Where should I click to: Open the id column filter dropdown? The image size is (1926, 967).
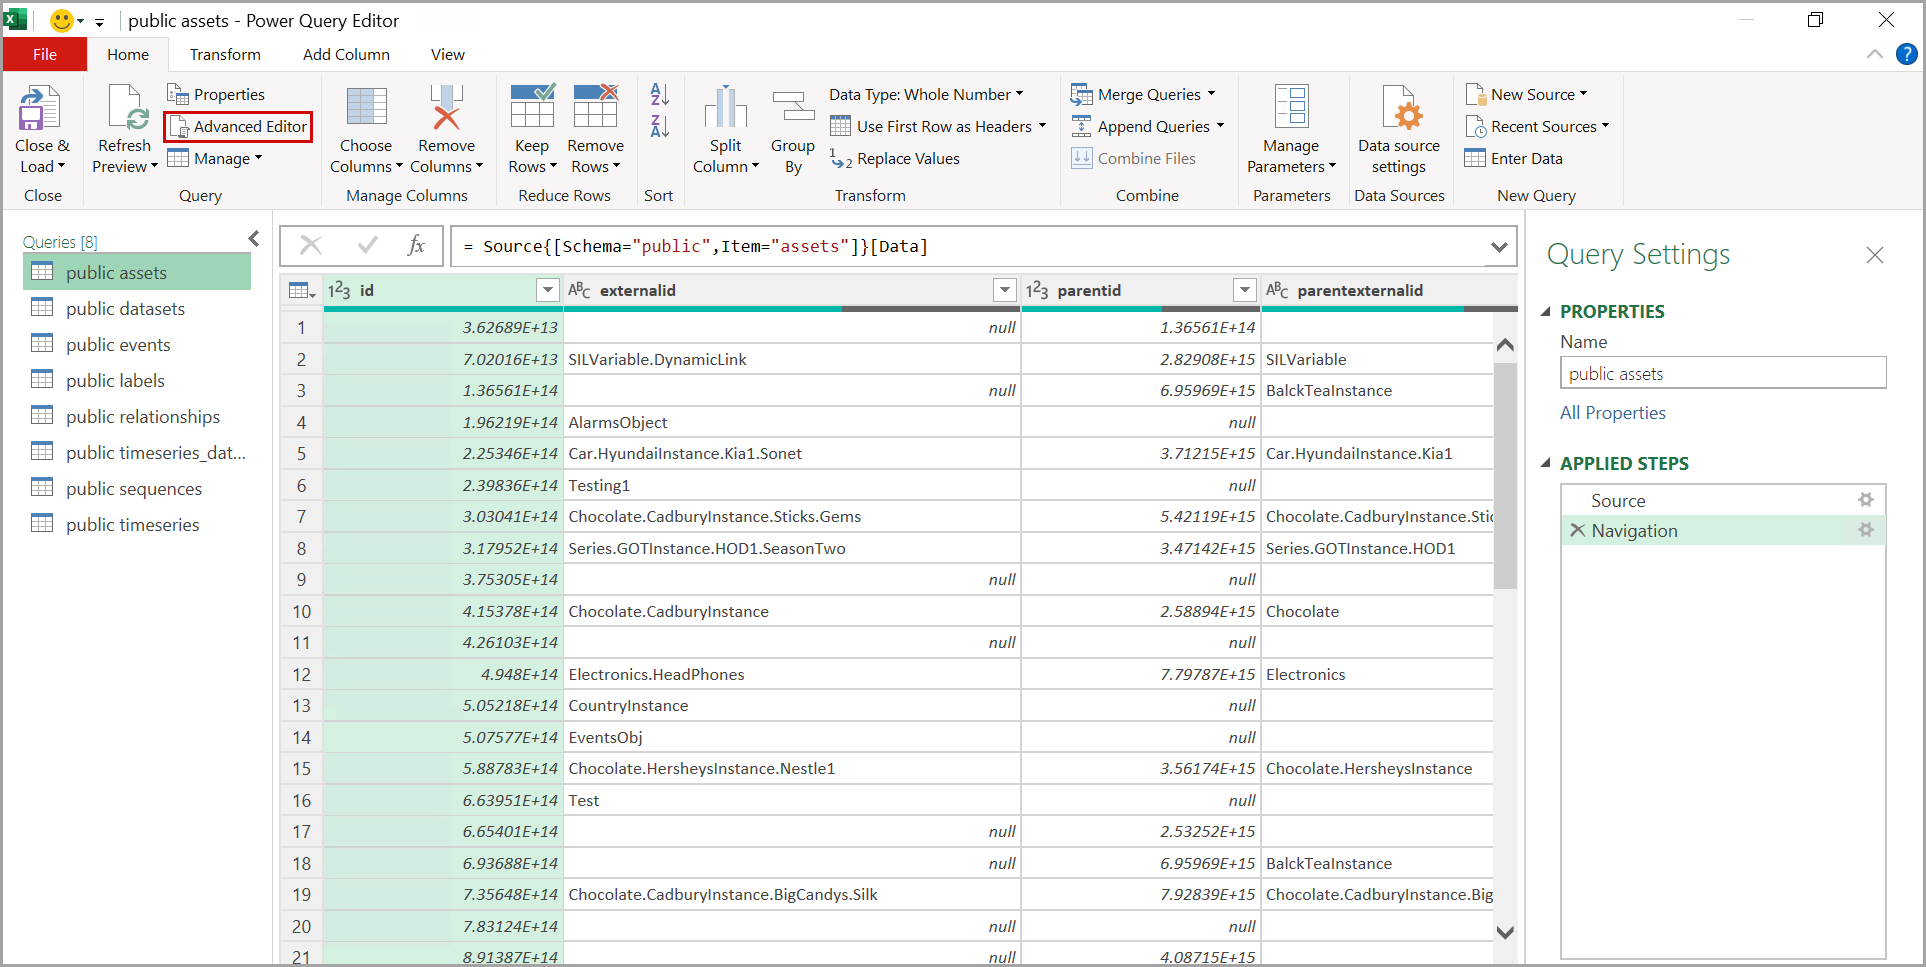[x=547, y=290]
